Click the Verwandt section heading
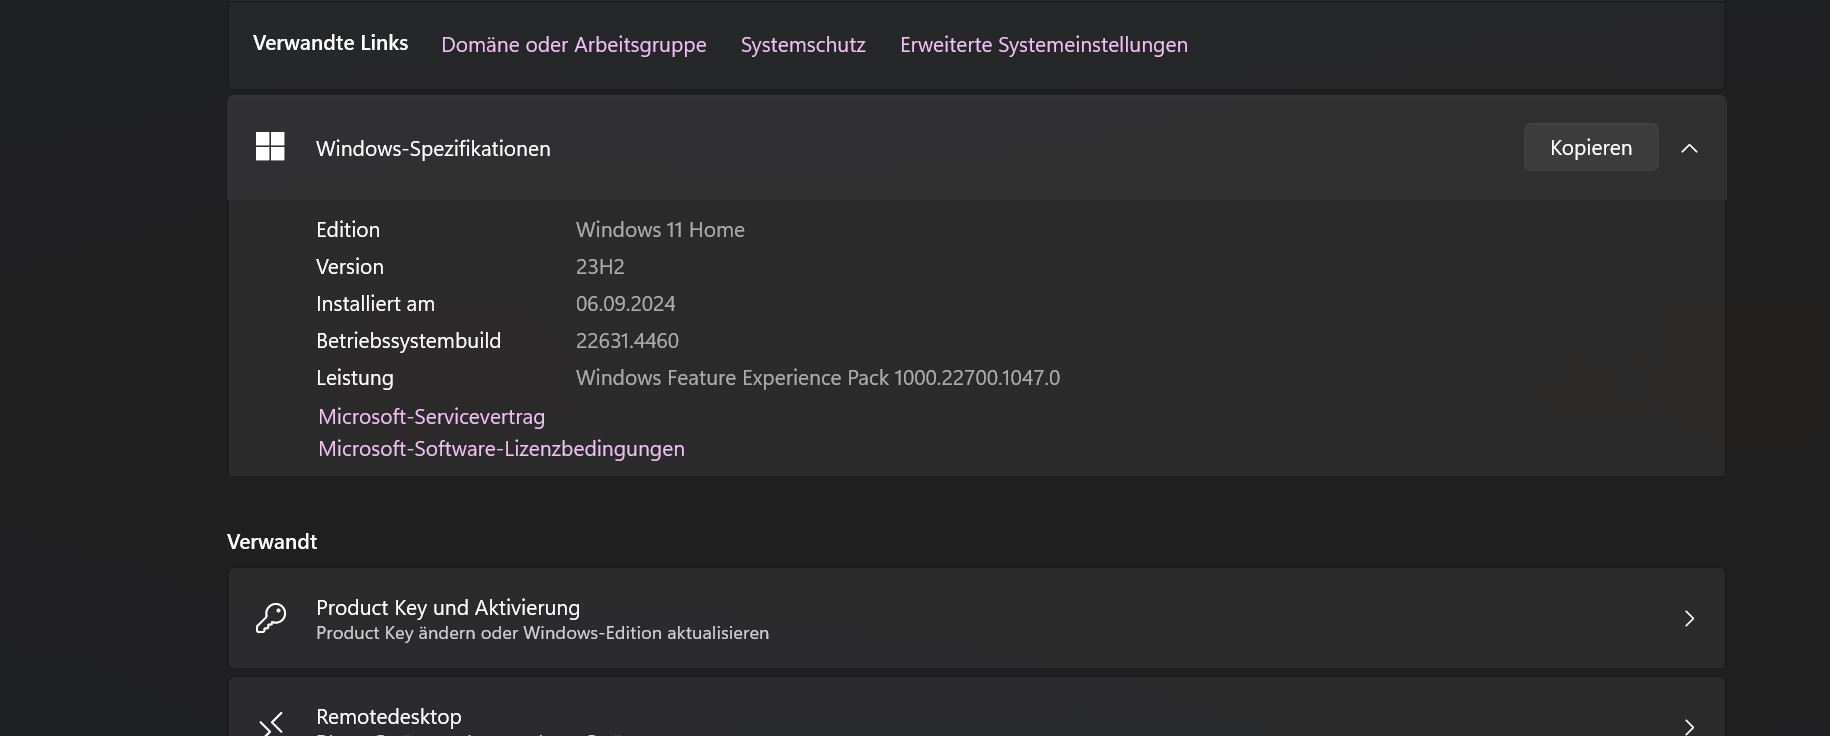Screen dimensions: 1830x736 272,542
